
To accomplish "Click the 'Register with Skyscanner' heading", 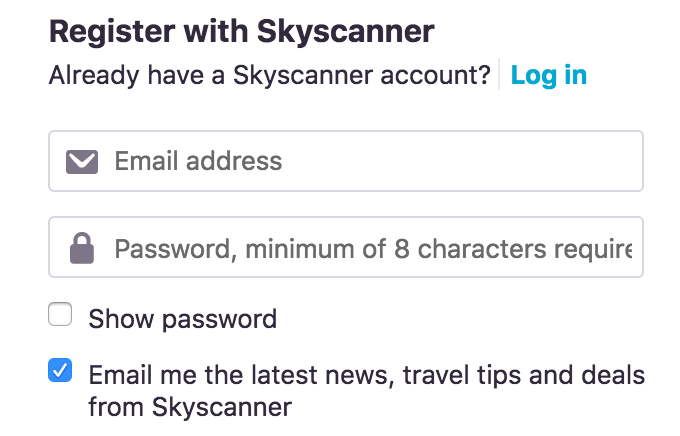I will coord(241,31).
